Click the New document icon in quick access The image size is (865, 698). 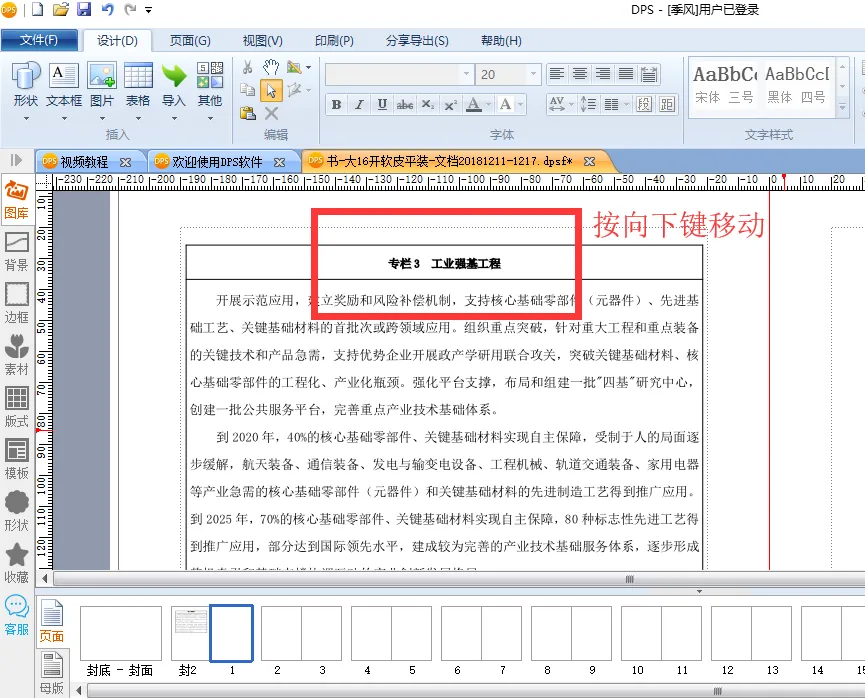click(37, 9)
